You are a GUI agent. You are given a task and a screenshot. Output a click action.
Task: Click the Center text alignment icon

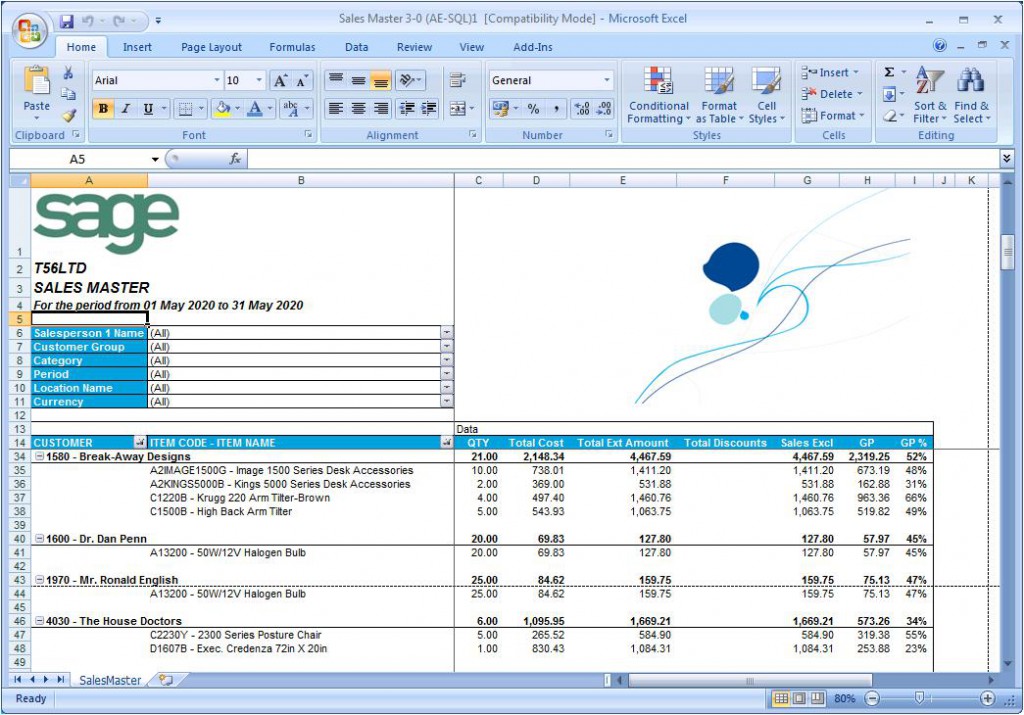(x=358, y=109)
